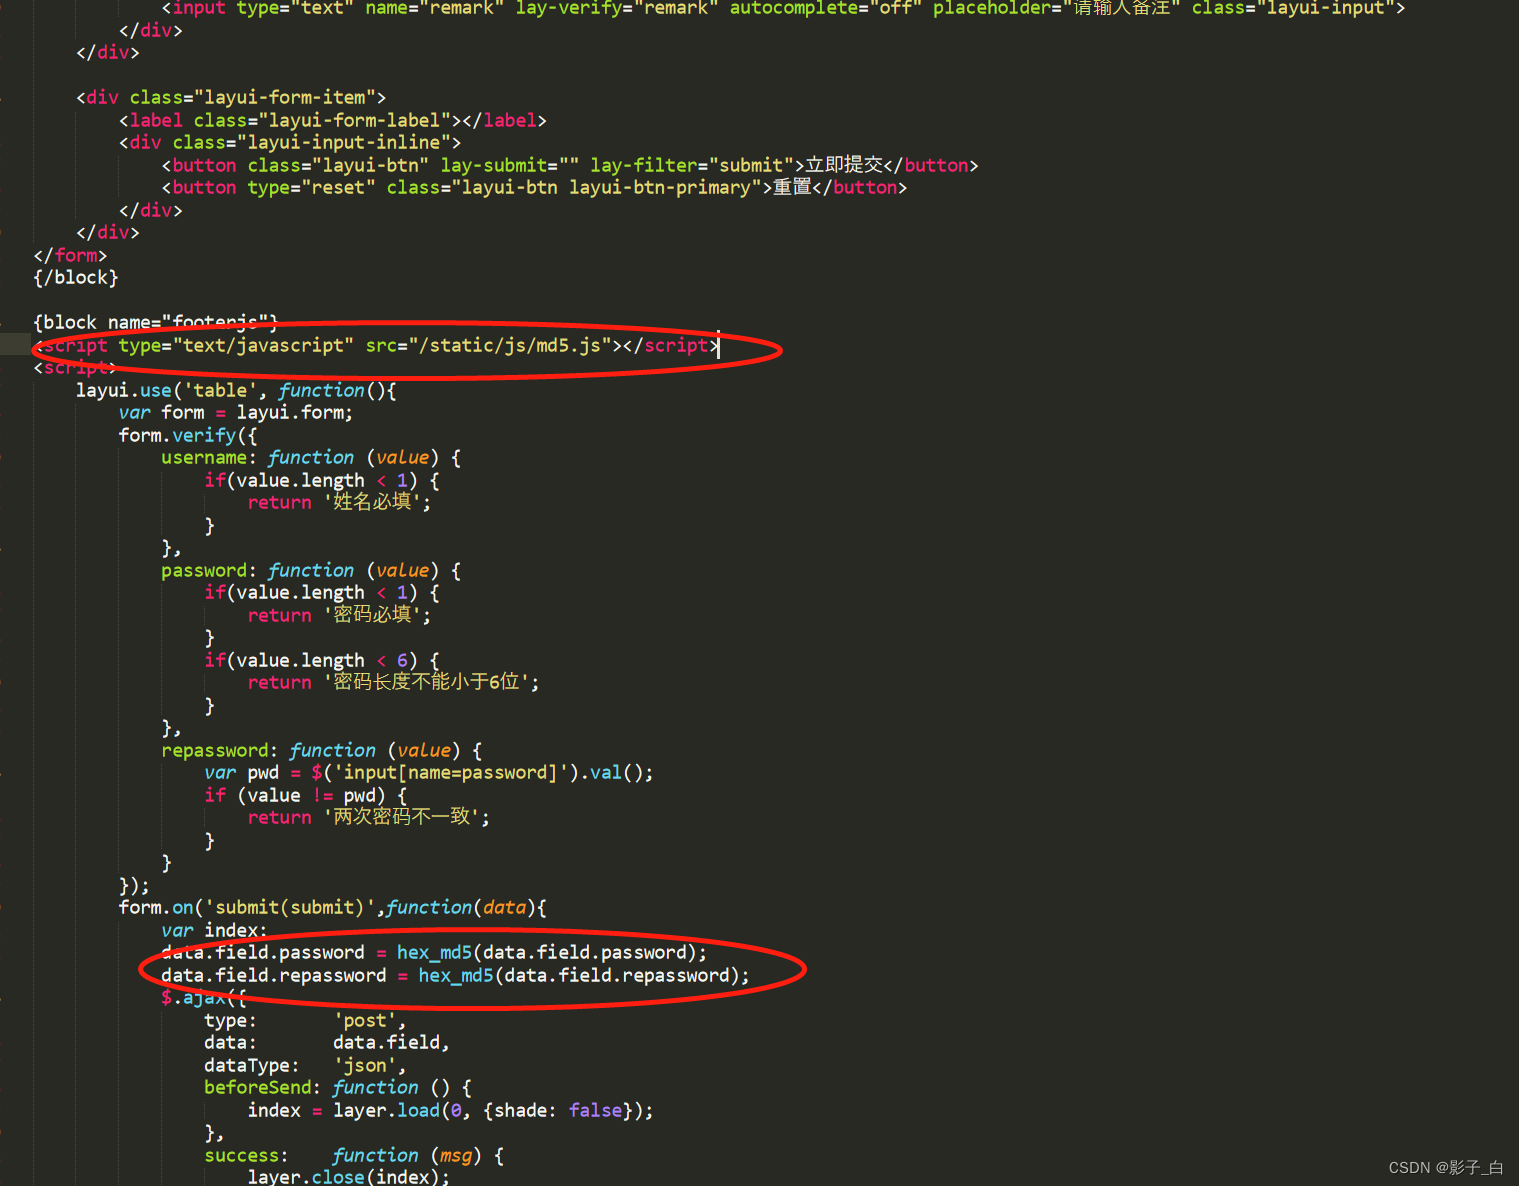Click the 重置 reset button code line
The width and height of the screenshot is (1519, 1186).
click(x=534, y=187)
